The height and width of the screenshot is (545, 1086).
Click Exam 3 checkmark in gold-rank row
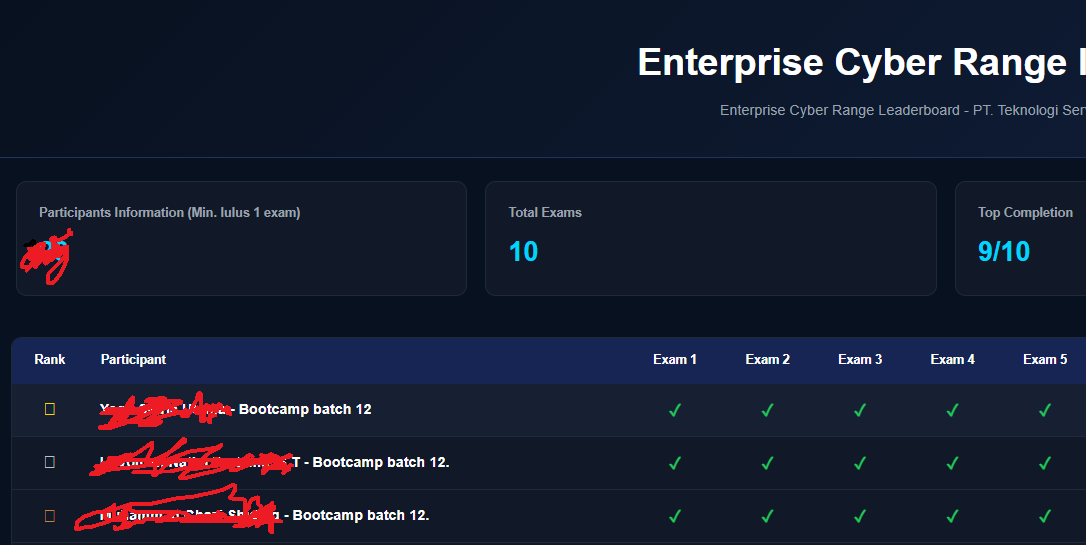[x=860, y=410]
